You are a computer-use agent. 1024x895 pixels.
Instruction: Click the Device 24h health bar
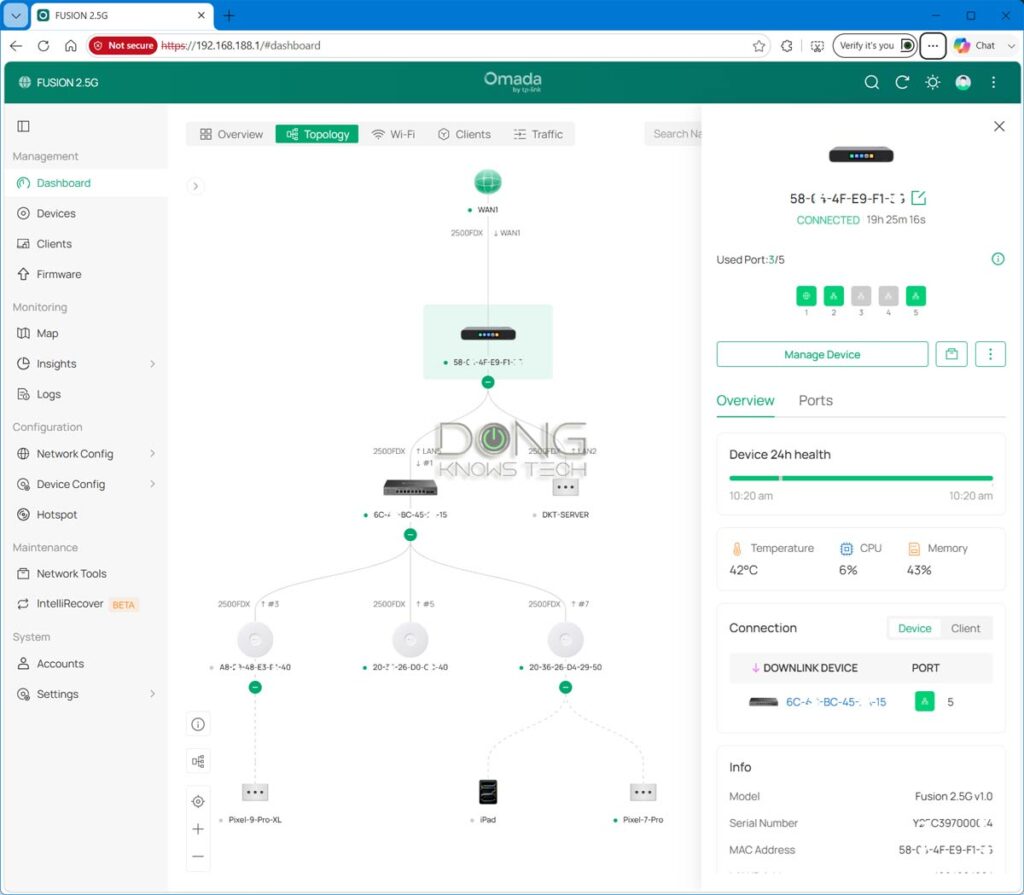coord(861,478)
